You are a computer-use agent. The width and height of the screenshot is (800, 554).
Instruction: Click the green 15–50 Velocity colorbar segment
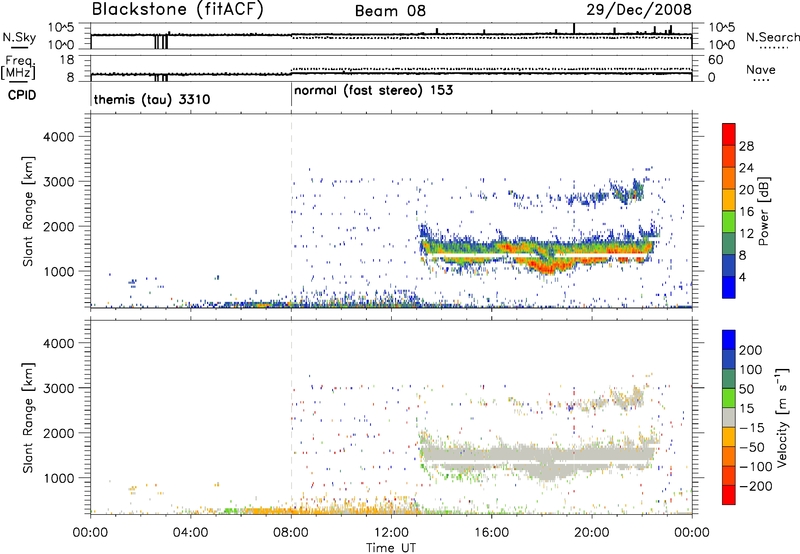pyautogui.click(x=729, y=399)
